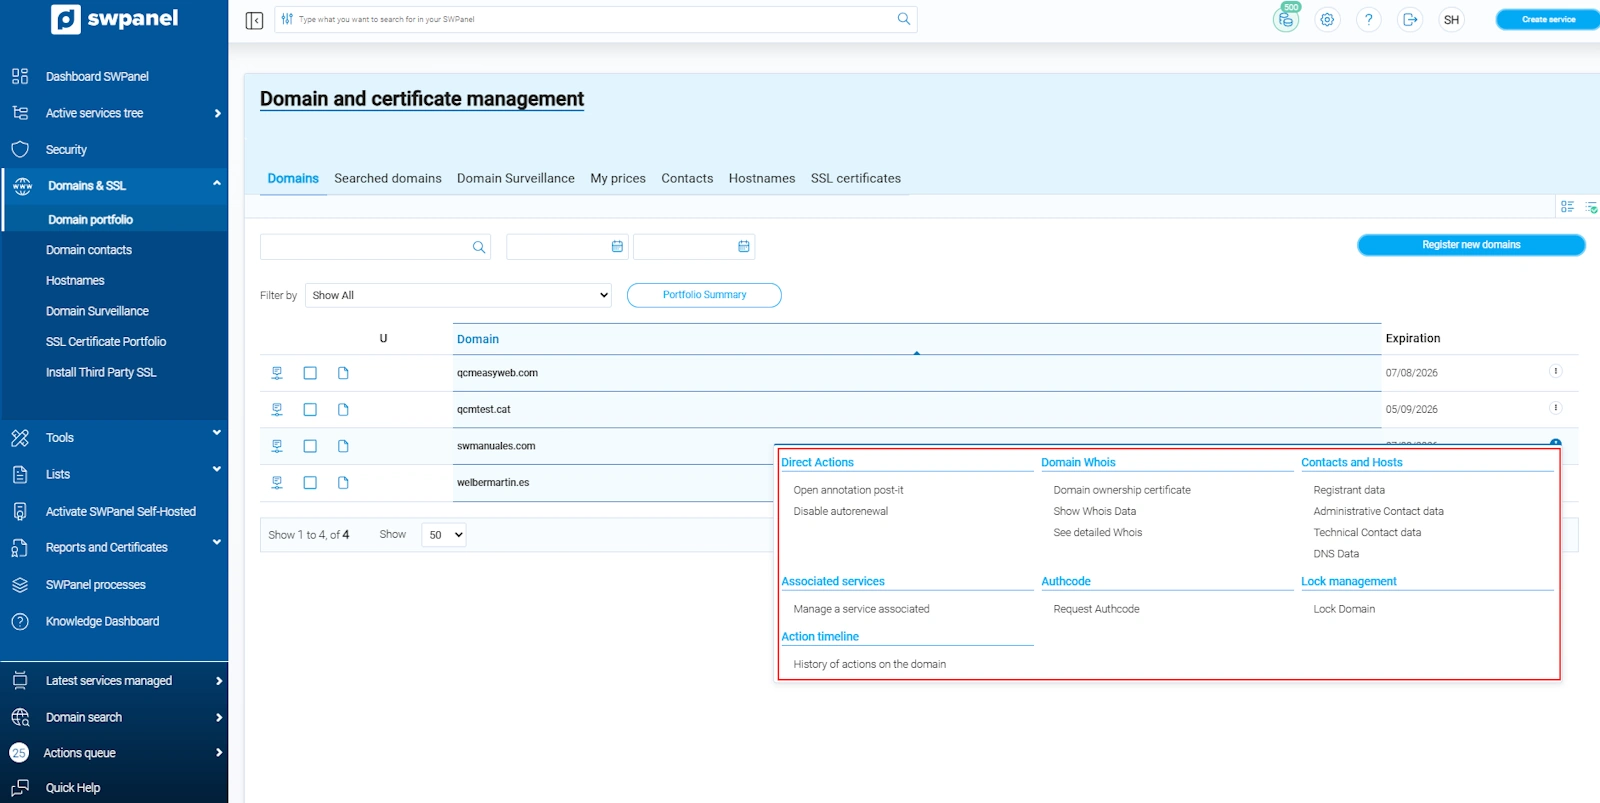
Task: Open the settings gear icon in header
Action: [1327, 20]
